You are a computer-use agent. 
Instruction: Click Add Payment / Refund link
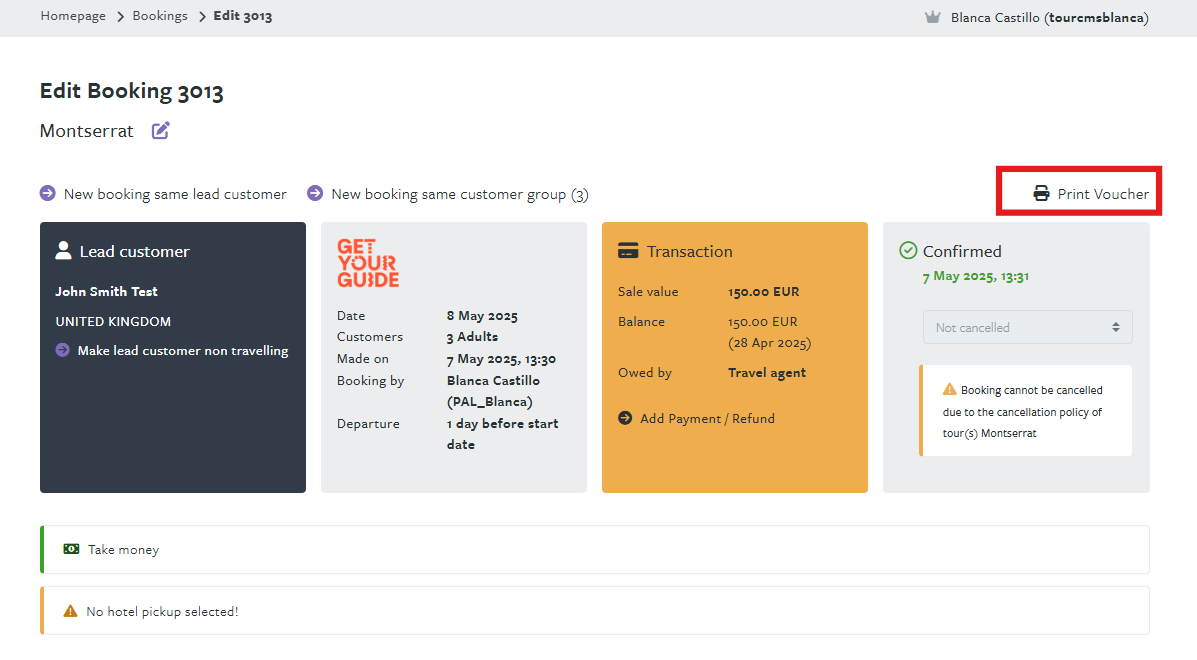707,418
